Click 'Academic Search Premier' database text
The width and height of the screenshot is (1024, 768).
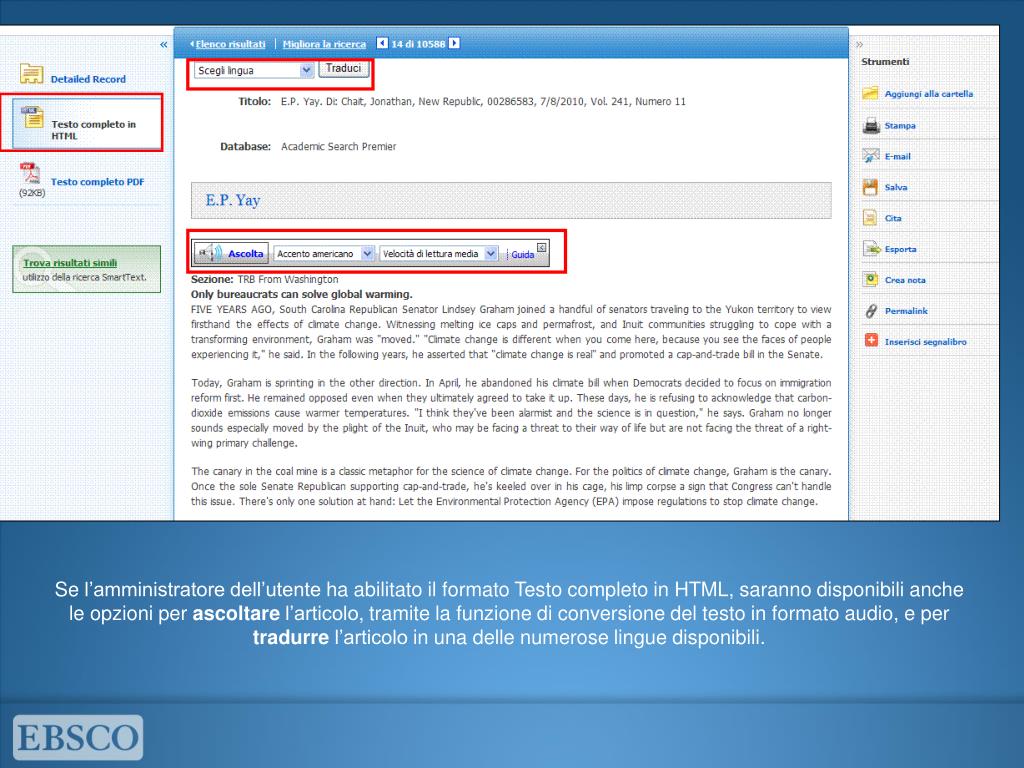[x=338, y=146]
